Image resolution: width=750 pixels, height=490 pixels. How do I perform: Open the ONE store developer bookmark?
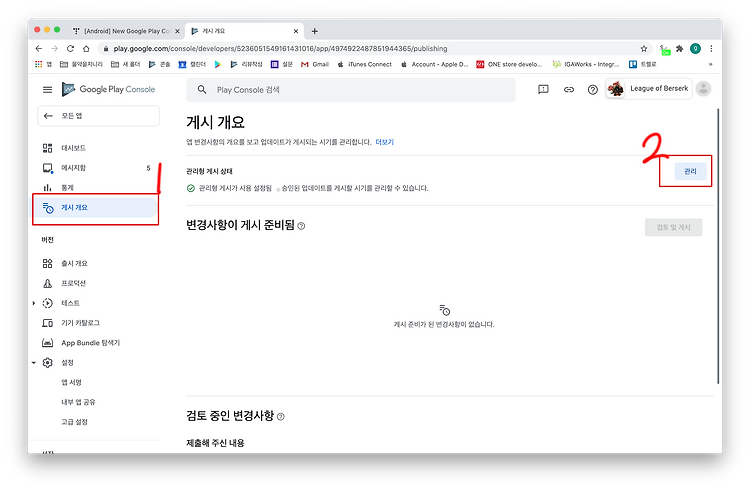pos(509,64)
